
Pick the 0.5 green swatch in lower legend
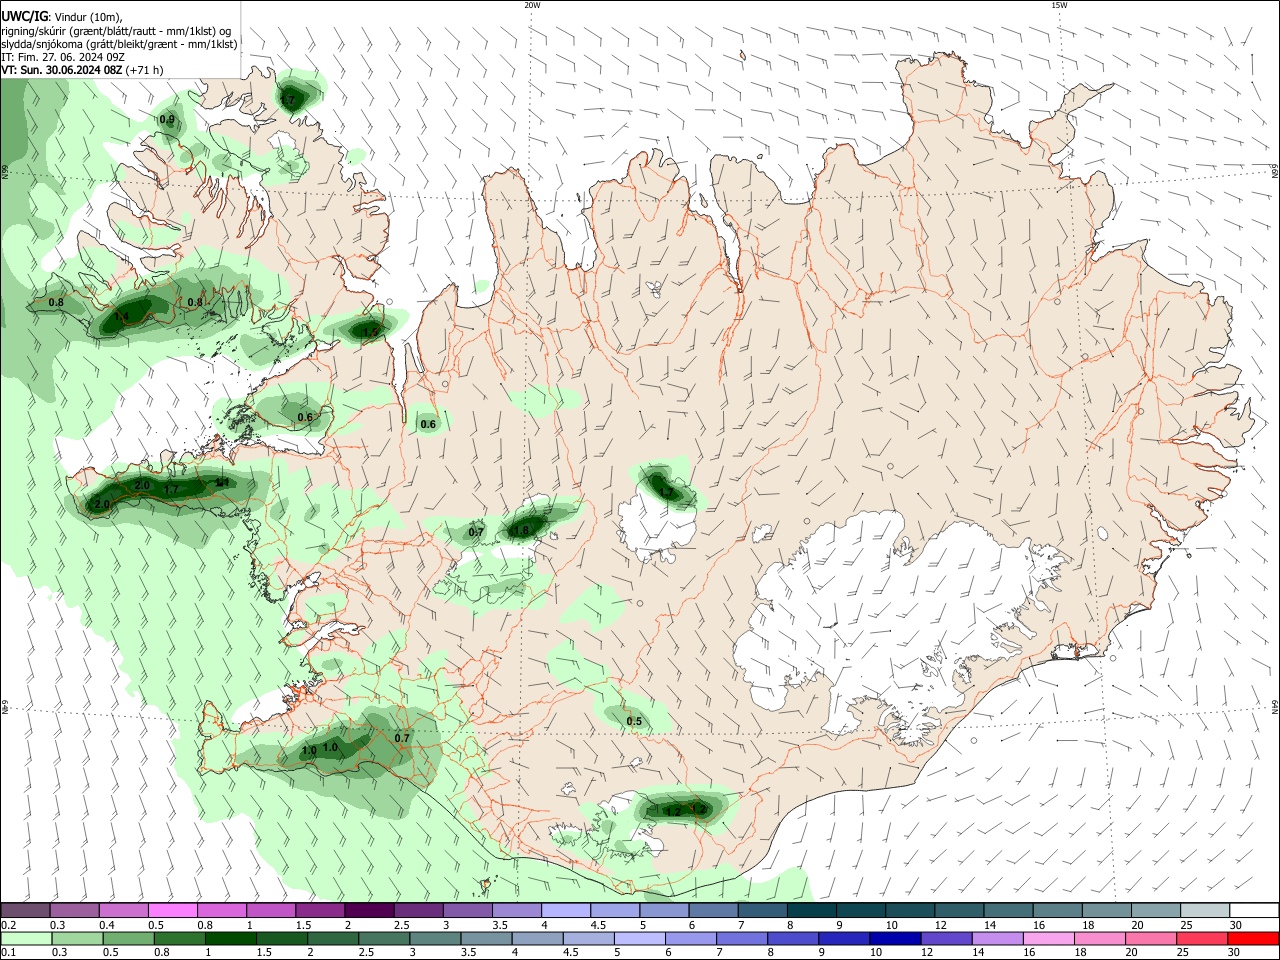[x=130, y=939]
